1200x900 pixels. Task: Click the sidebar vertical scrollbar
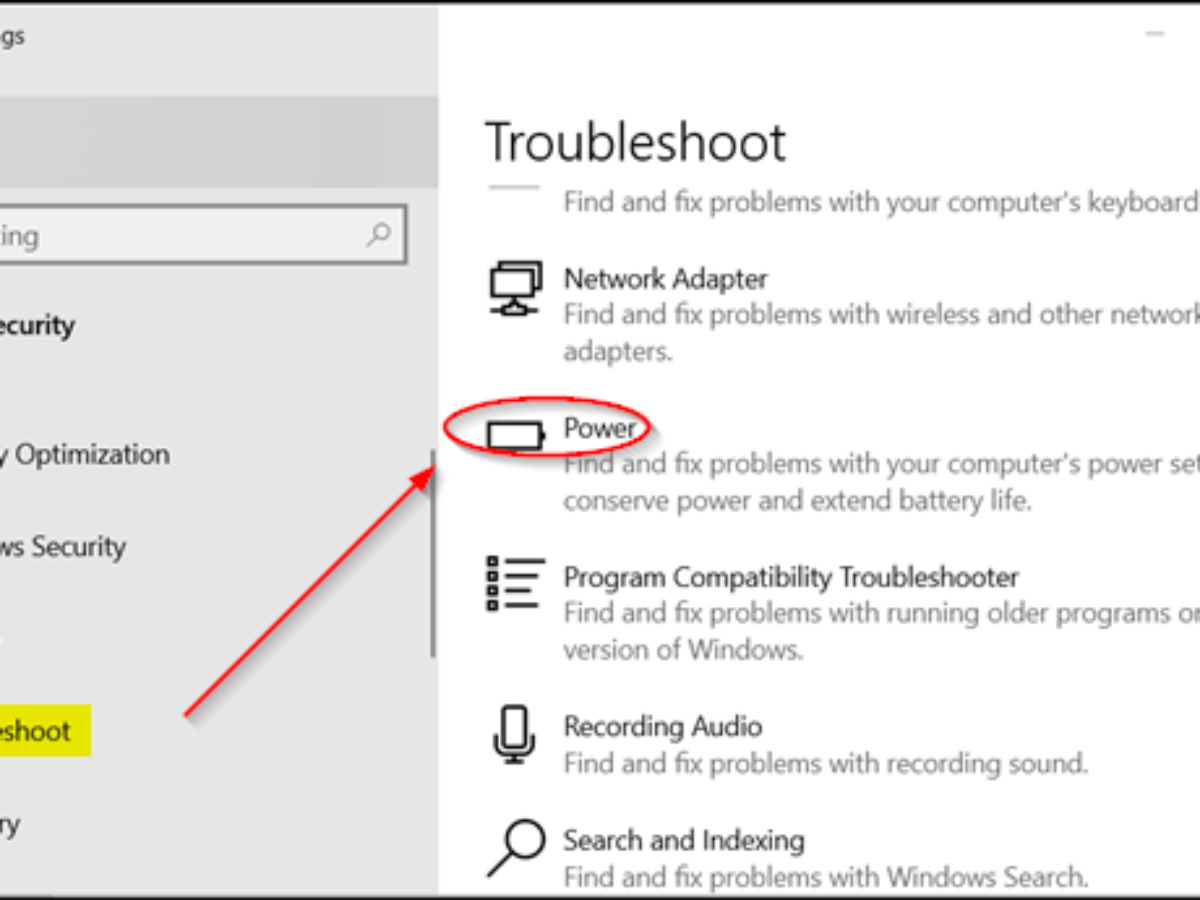coord(433,550)
